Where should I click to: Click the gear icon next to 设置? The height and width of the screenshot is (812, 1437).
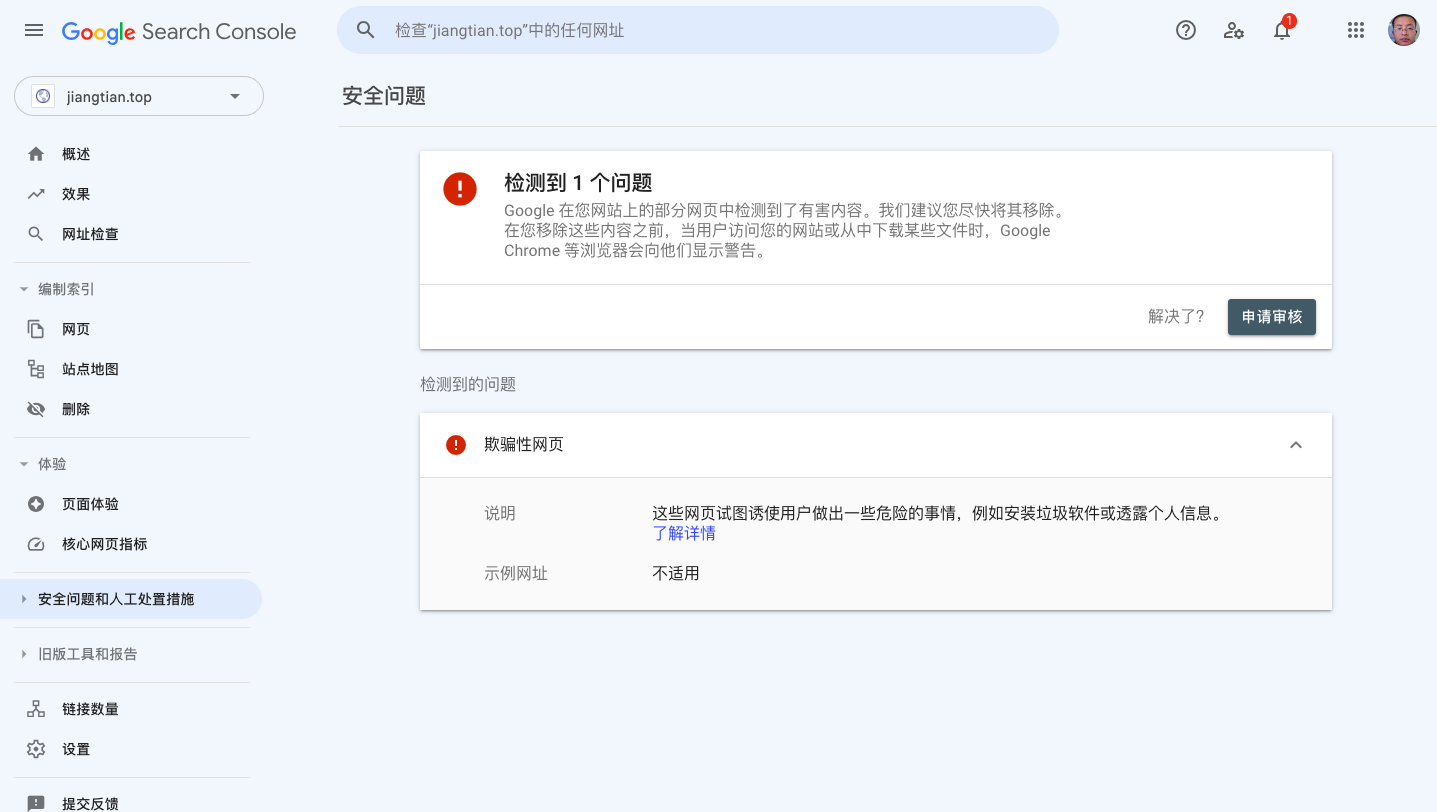point(36,749)
